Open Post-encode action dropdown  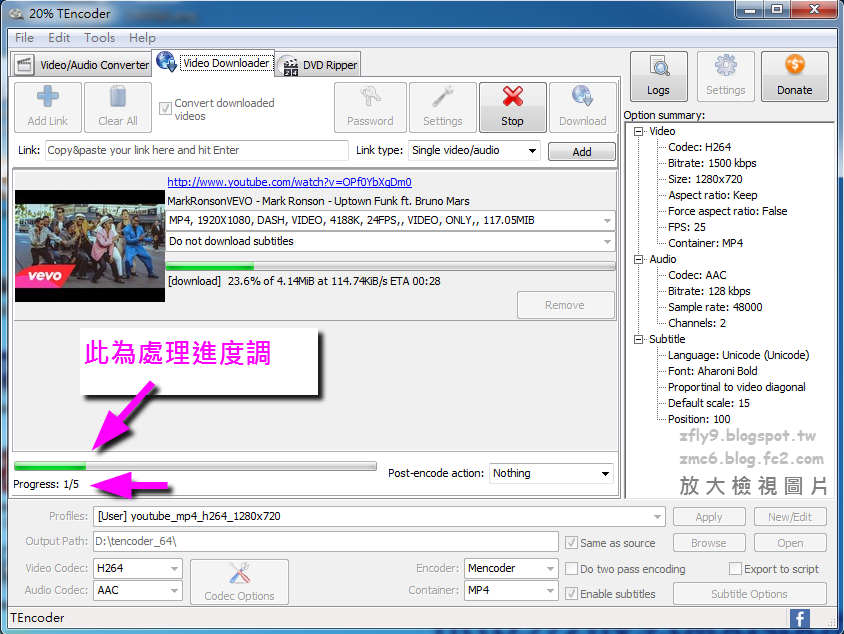[x=551, y=473]
